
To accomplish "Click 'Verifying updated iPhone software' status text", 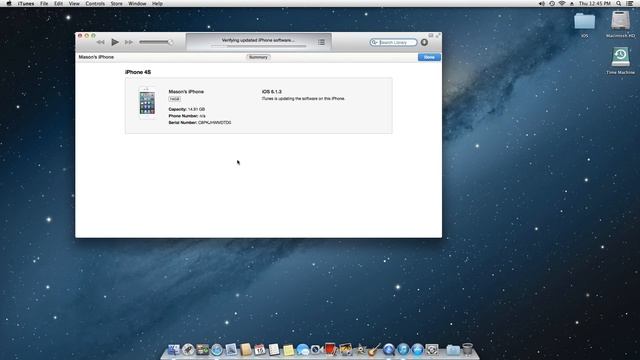I will pyautogui.click(x=258, y=40).
